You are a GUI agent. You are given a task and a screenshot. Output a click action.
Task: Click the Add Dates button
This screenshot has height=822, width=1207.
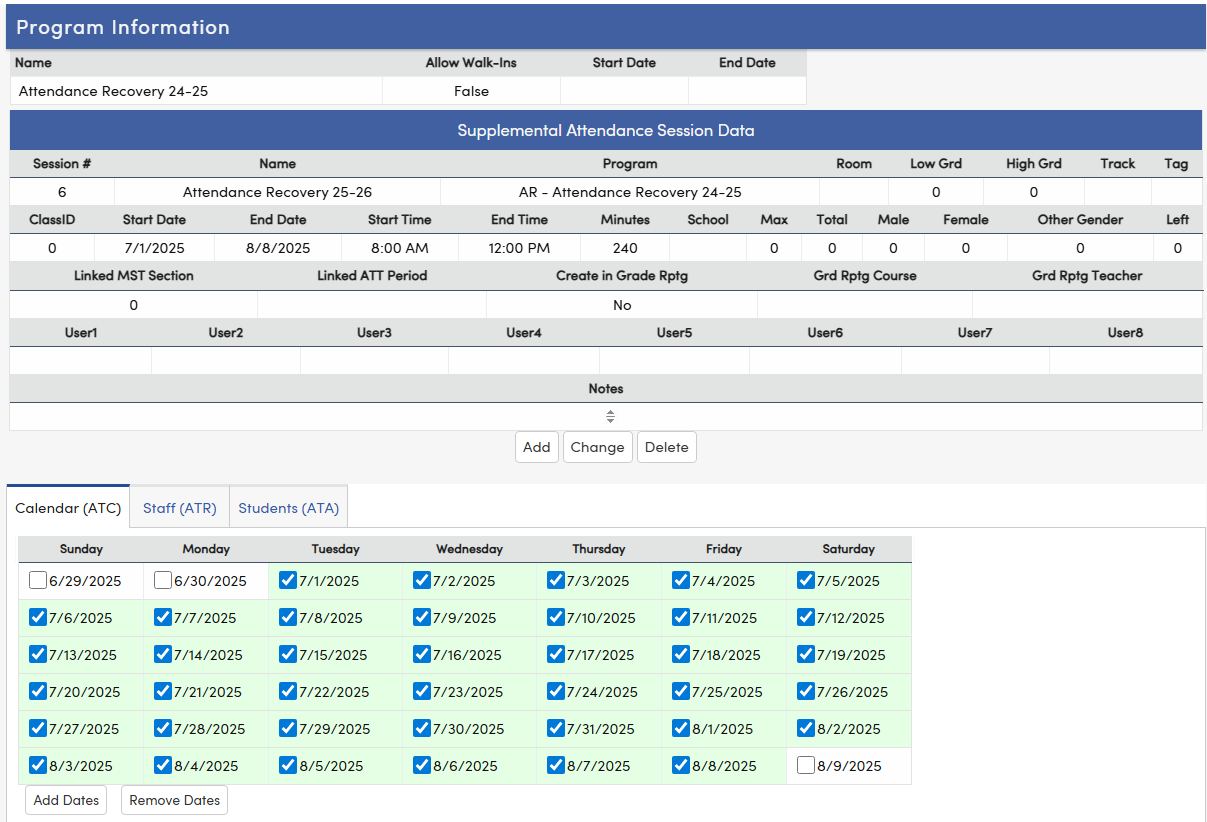[x=66, y=800]
